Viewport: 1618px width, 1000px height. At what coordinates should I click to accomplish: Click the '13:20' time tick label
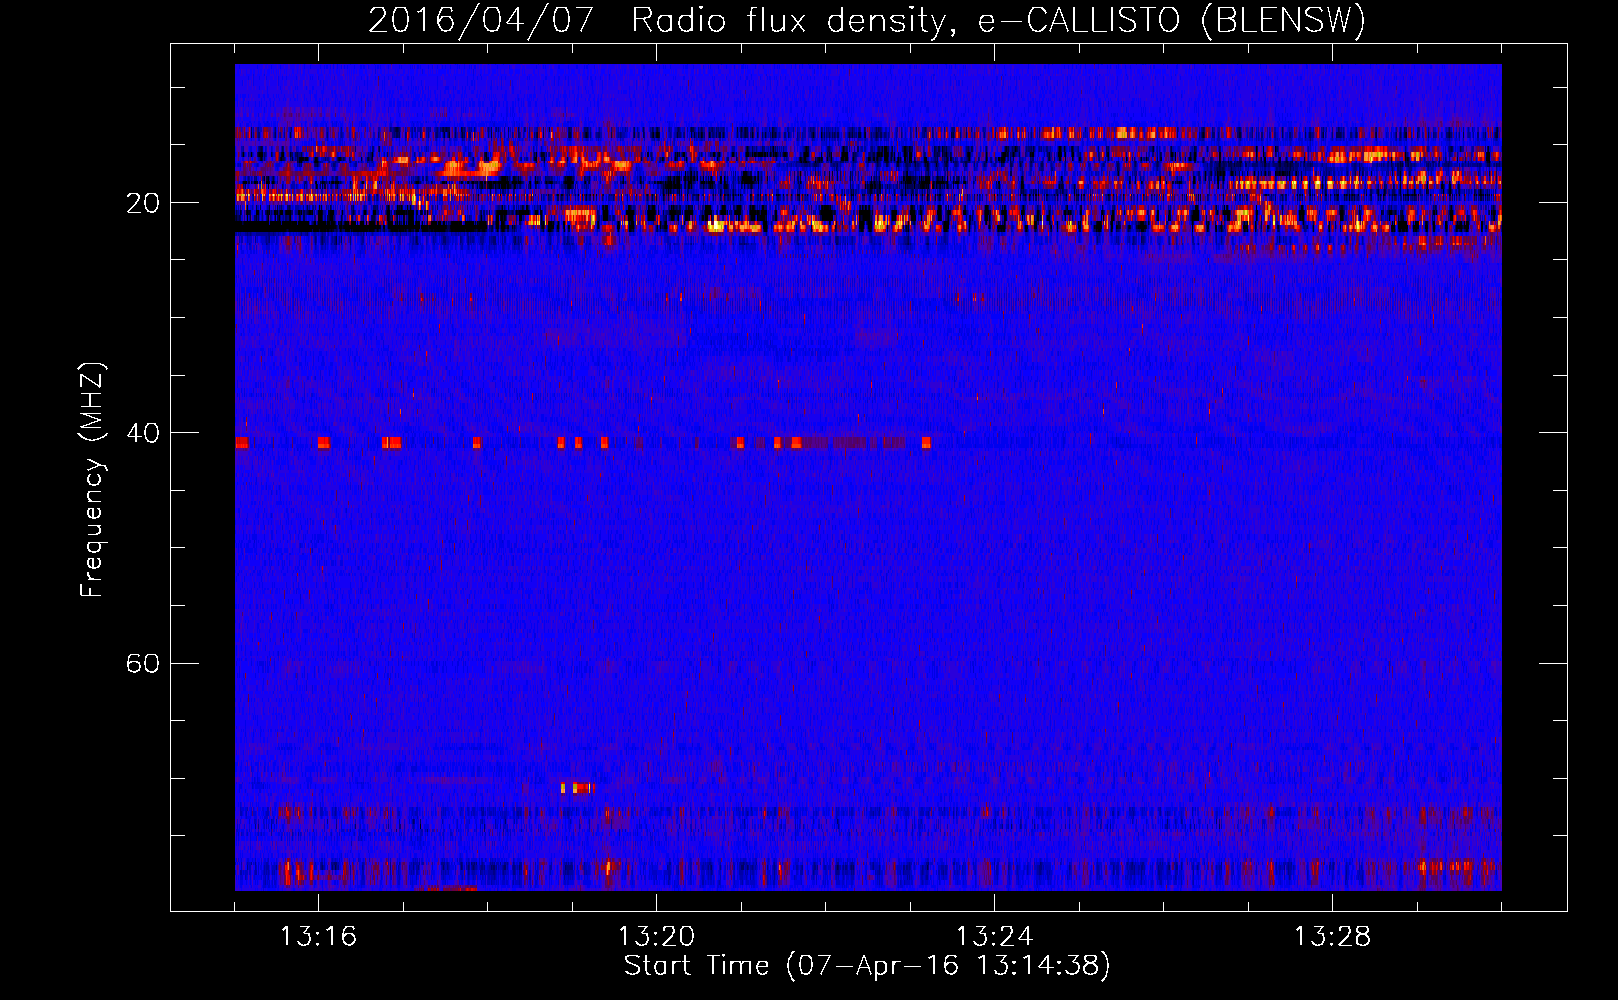click(656, 937)
